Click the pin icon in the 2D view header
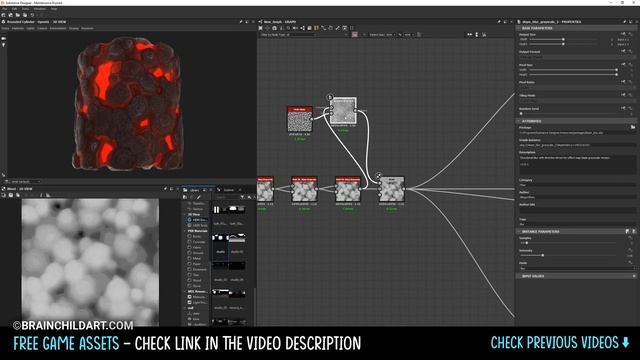640x360 pixels. (165, 189)
